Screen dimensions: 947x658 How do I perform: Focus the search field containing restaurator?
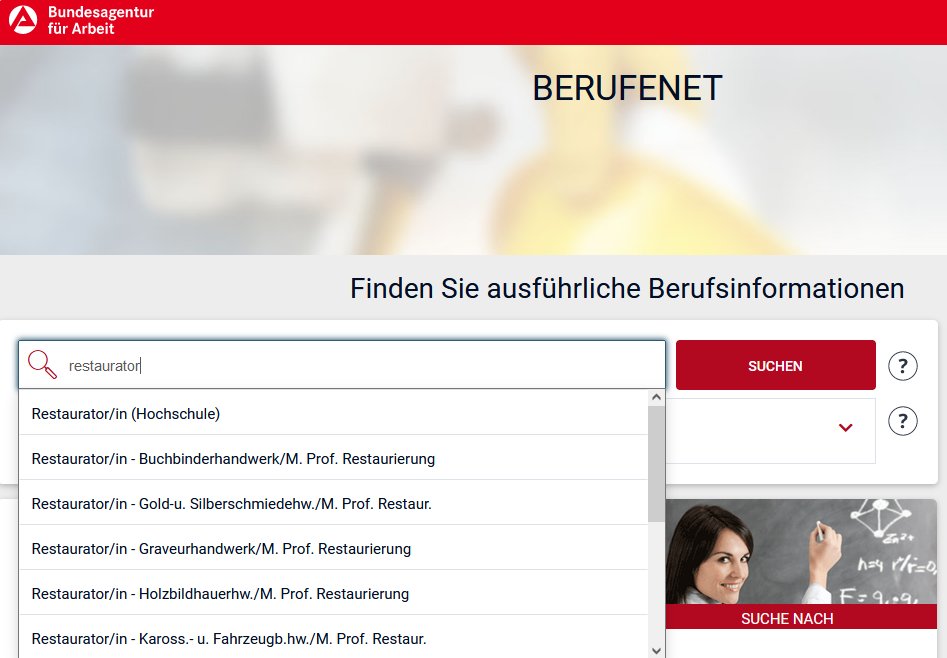pos(342,365)
